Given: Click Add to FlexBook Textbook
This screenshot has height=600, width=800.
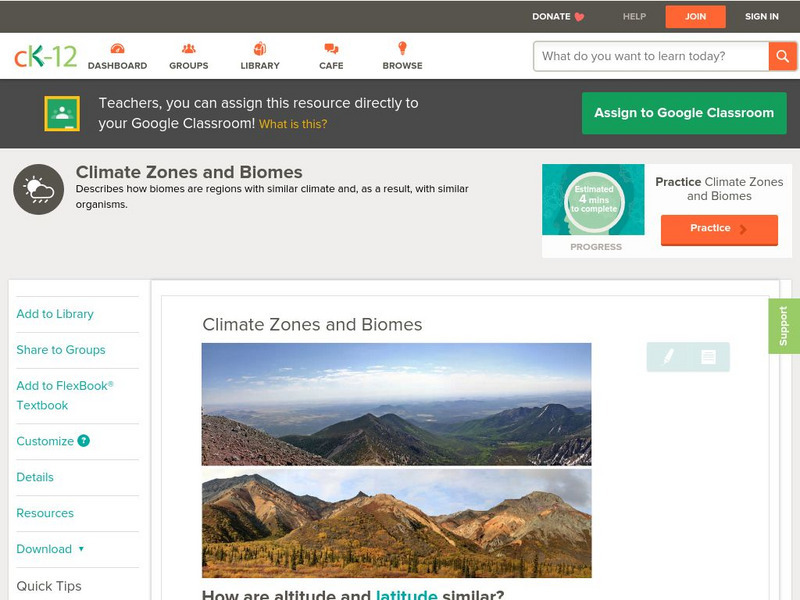Looking at the screenshot, I should click(65, 395).
